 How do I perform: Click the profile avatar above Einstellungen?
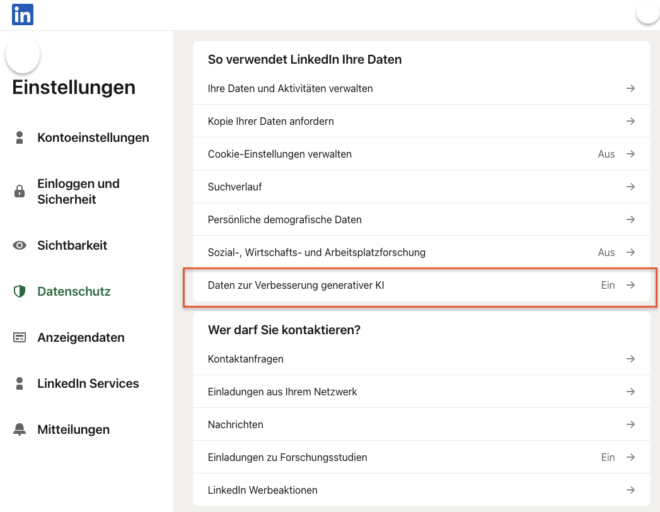click(x=23, y=54)
